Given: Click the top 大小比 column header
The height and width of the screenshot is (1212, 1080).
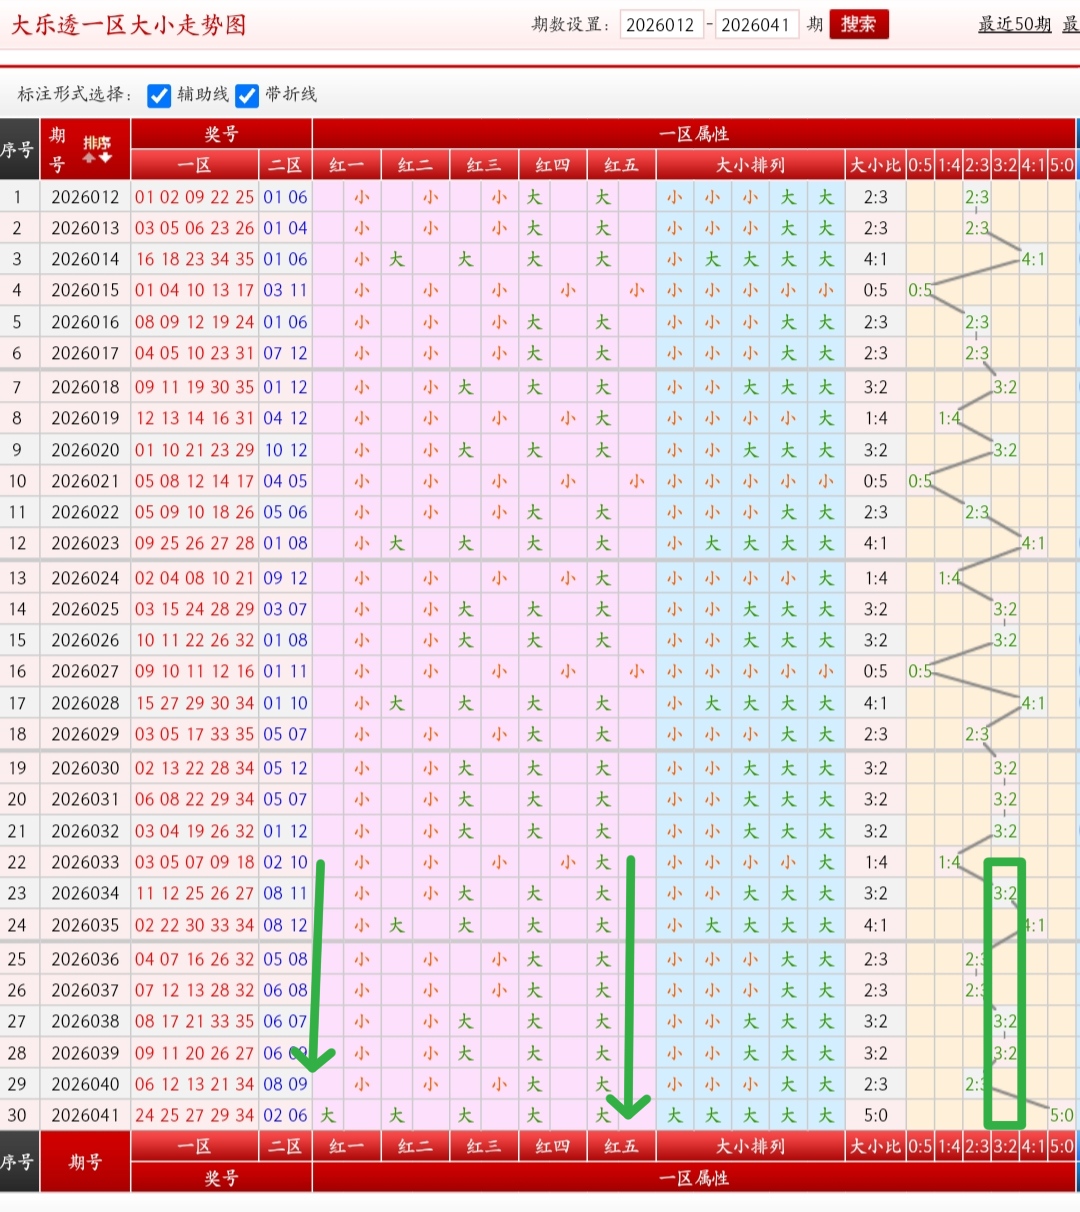Looking at the screenshot, I should (875, 165).
